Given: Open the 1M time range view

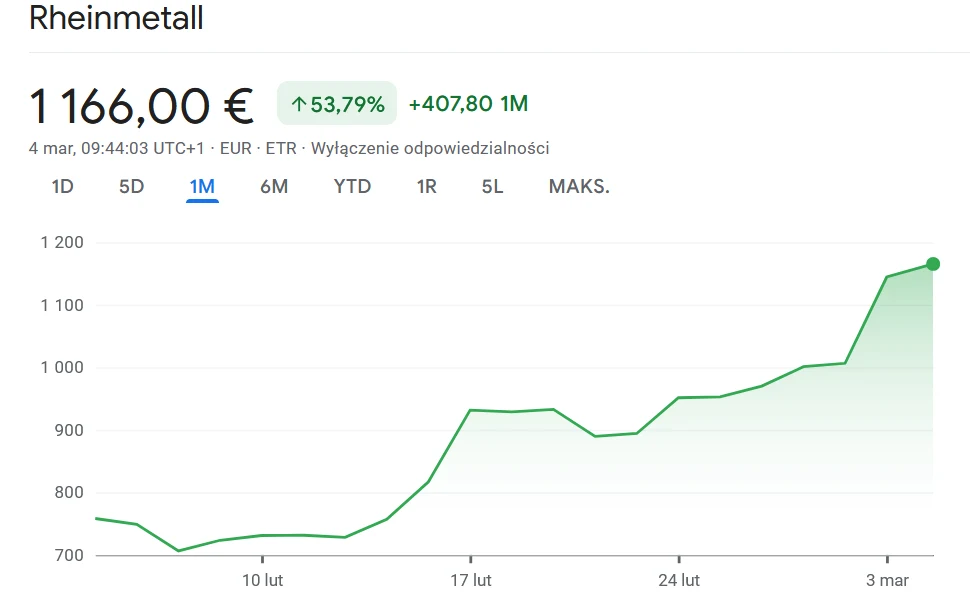Looking at the screenshot, I should pyautogui.click(x=201, y=186).
